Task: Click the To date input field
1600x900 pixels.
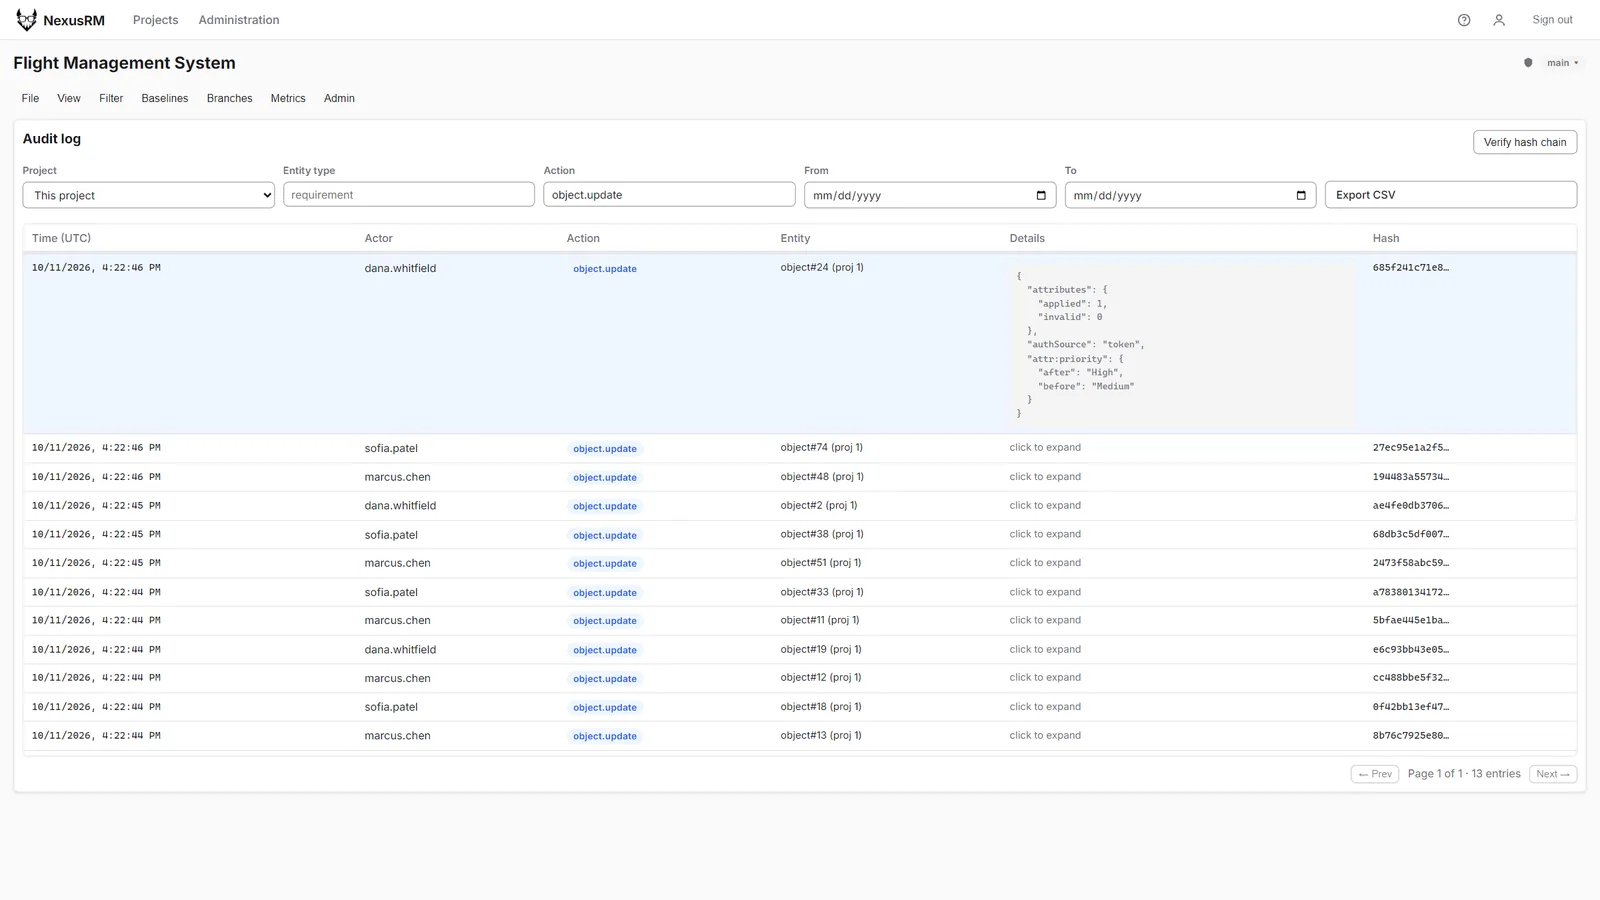Action: [x=1190, y=195]
